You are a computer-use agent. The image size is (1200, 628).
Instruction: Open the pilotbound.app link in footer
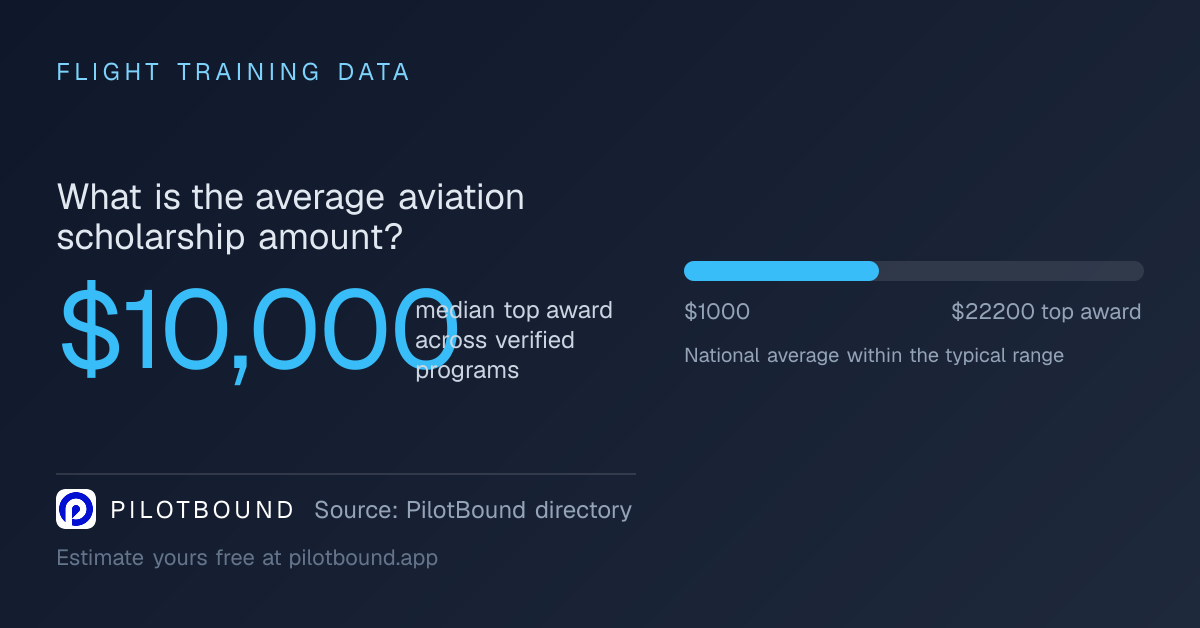pos(363,558)
